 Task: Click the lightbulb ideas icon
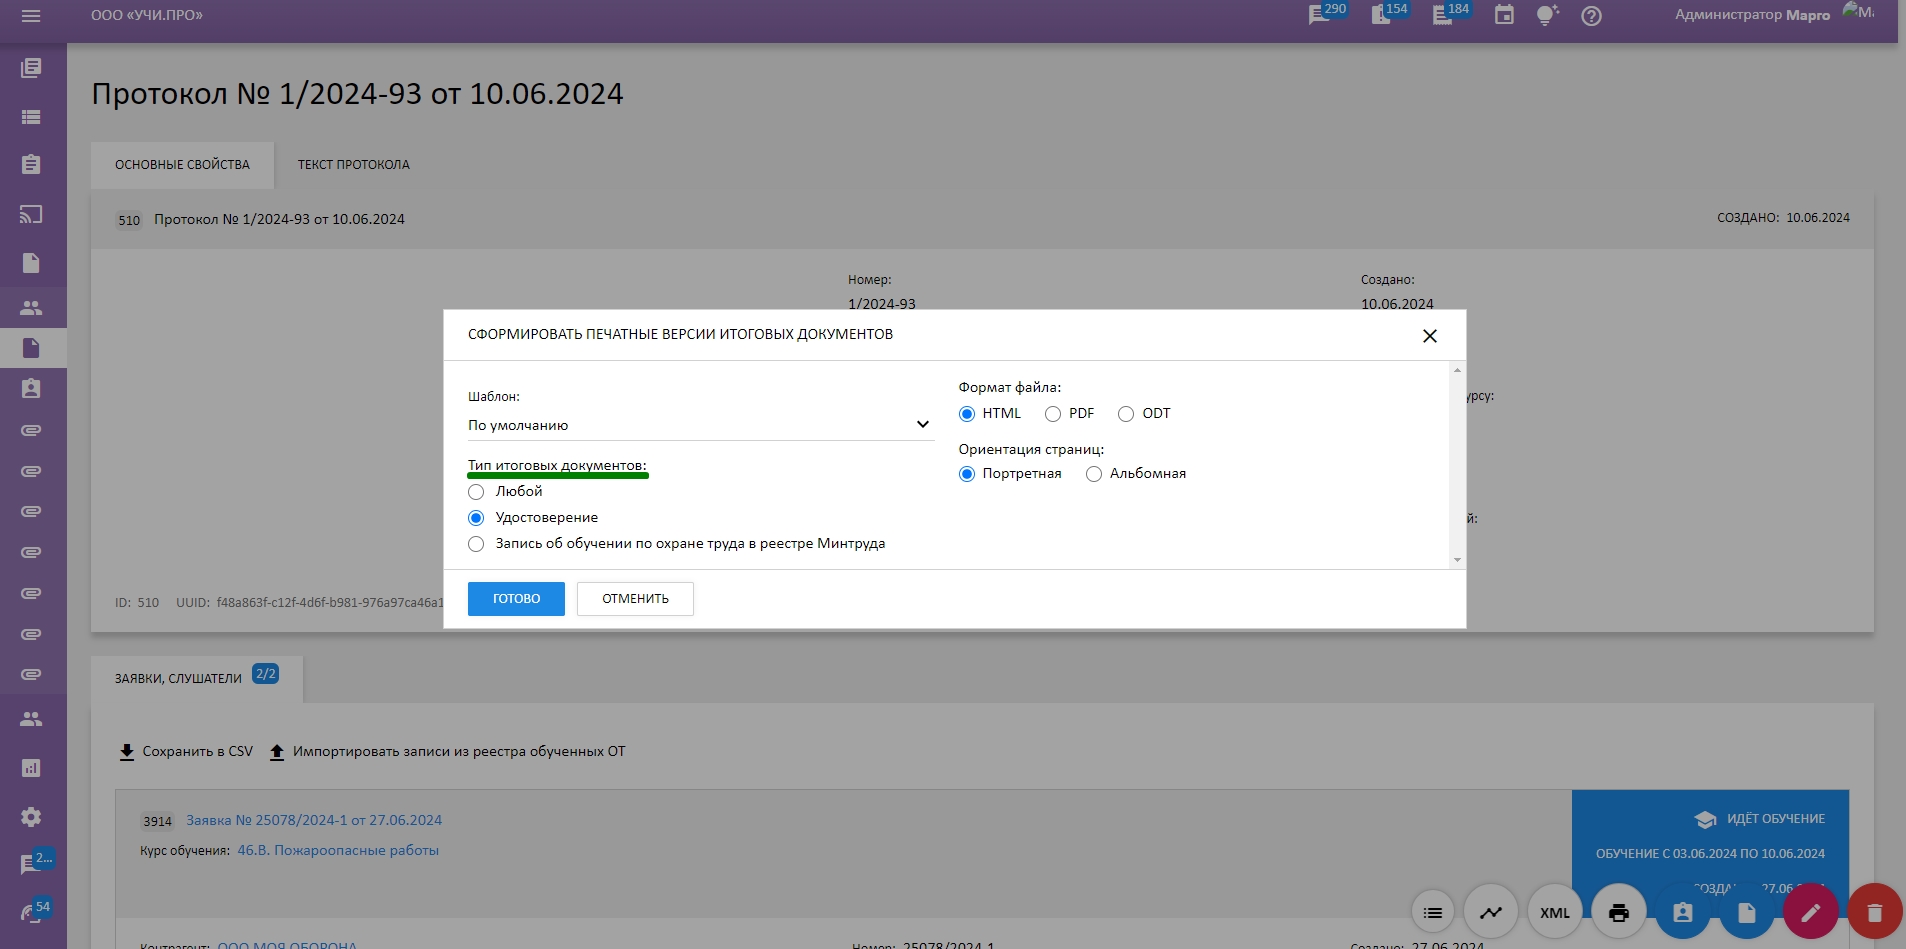tap(1547, 15)
